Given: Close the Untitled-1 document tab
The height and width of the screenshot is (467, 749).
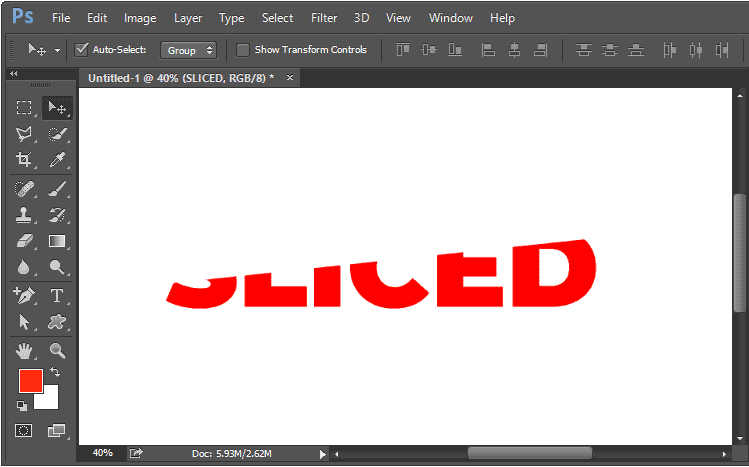Looking at the screenshot, I should coord(289,77).
